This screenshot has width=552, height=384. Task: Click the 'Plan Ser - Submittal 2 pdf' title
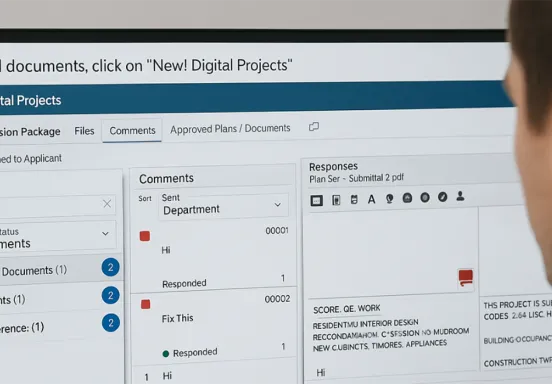[356, 178]
